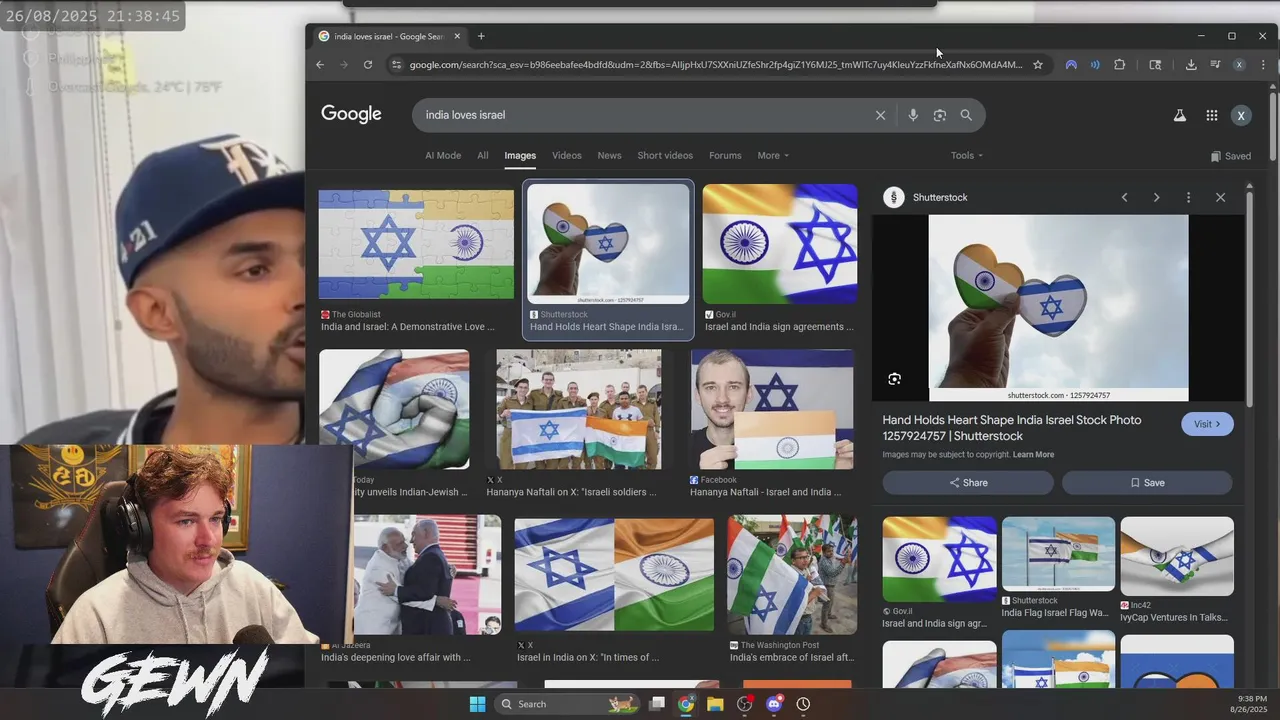Viewport: 1280px width, 720px height.
Task: Open the Saved items link
Action: [1231, 156]
